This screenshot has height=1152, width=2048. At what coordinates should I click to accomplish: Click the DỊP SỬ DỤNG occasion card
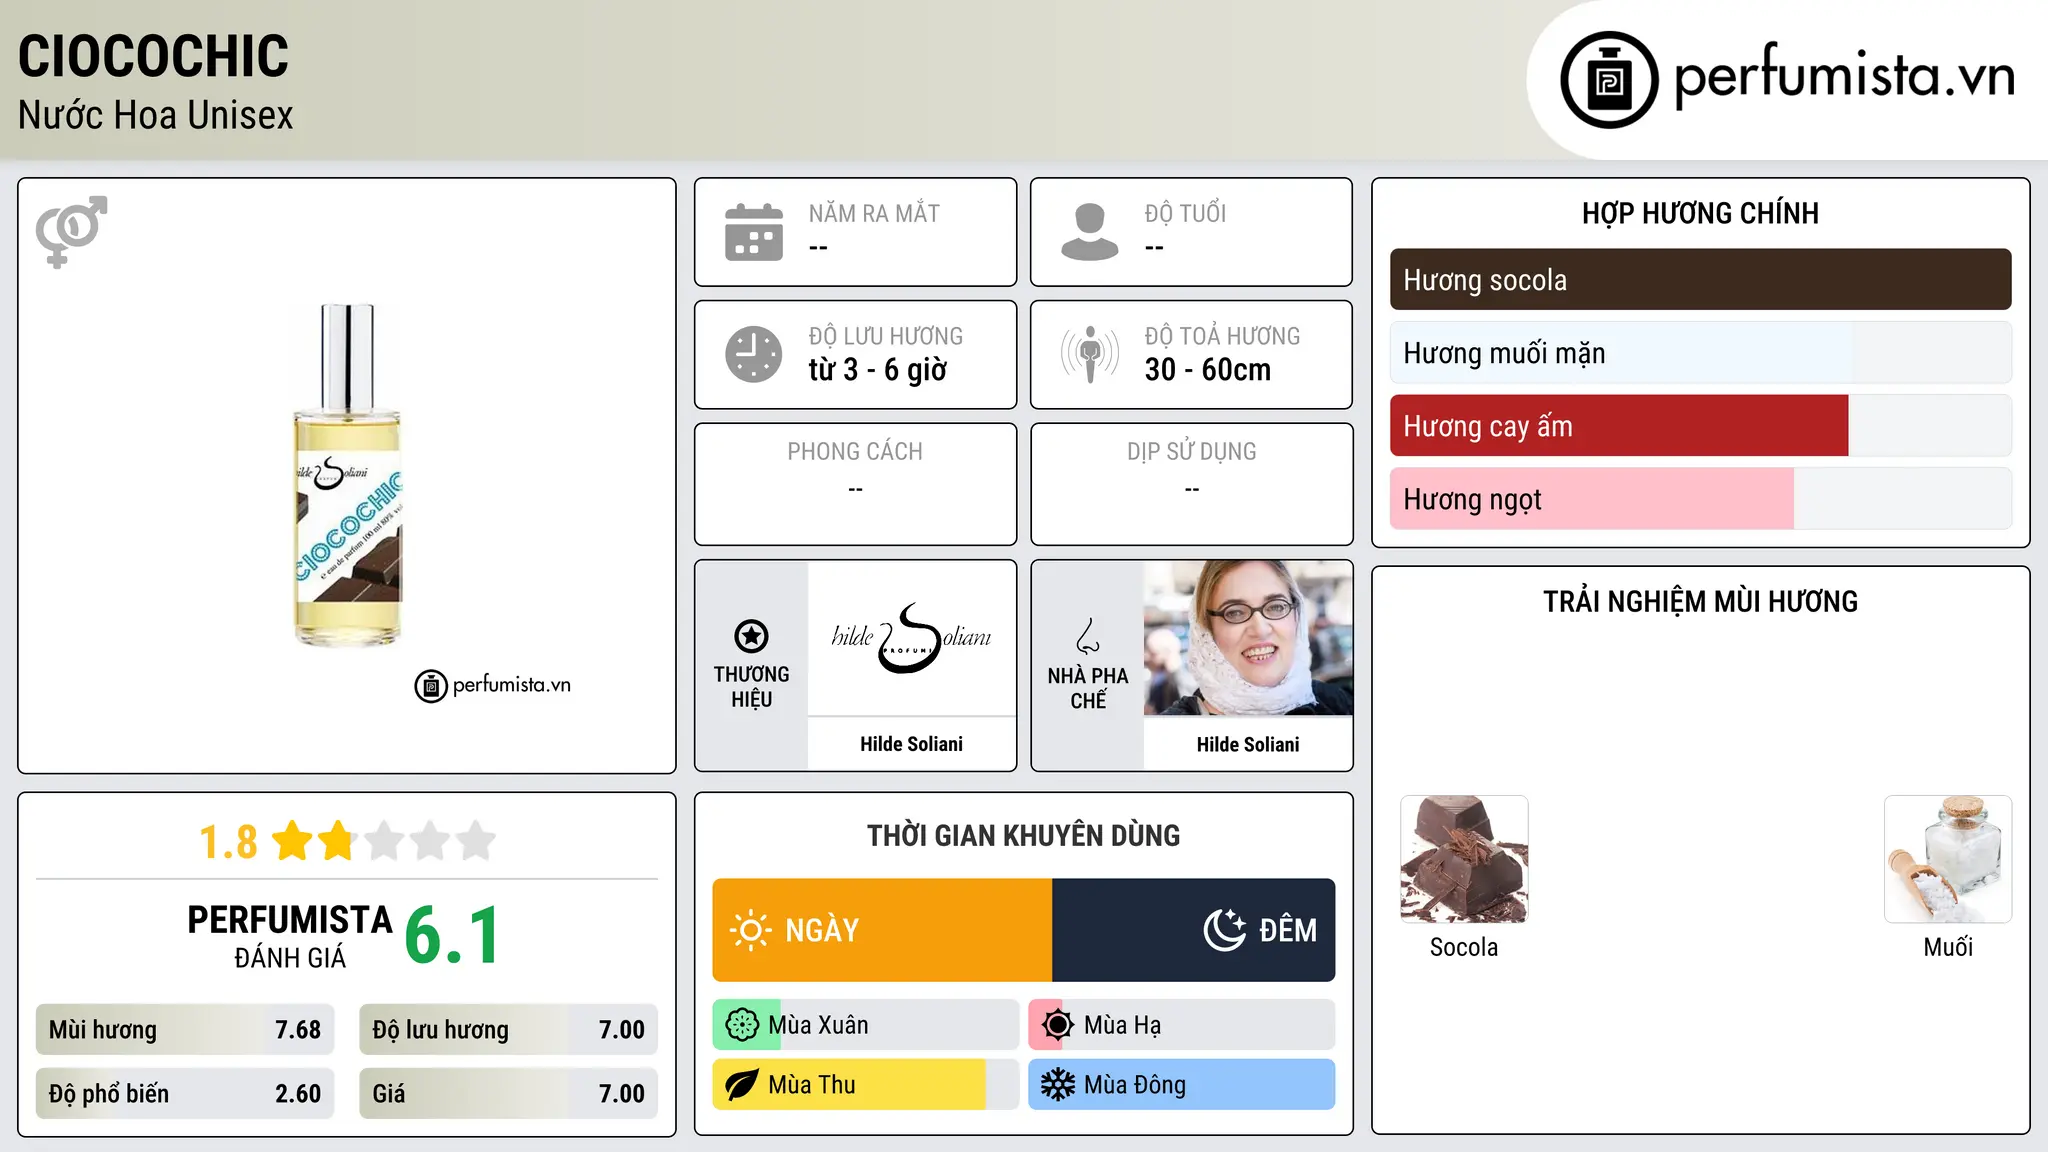click(x=1192, y=484)
